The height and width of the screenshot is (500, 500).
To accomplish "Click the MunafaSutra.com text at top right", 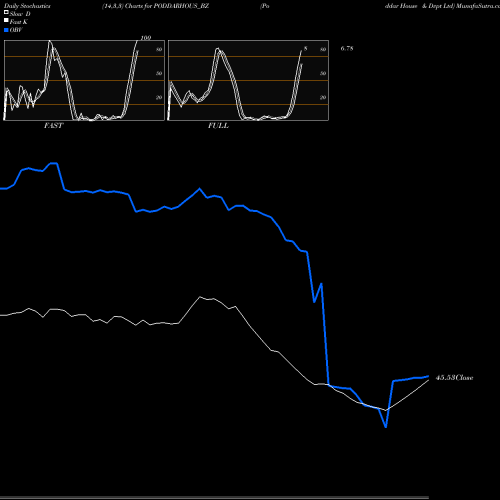I will (478, 6).
